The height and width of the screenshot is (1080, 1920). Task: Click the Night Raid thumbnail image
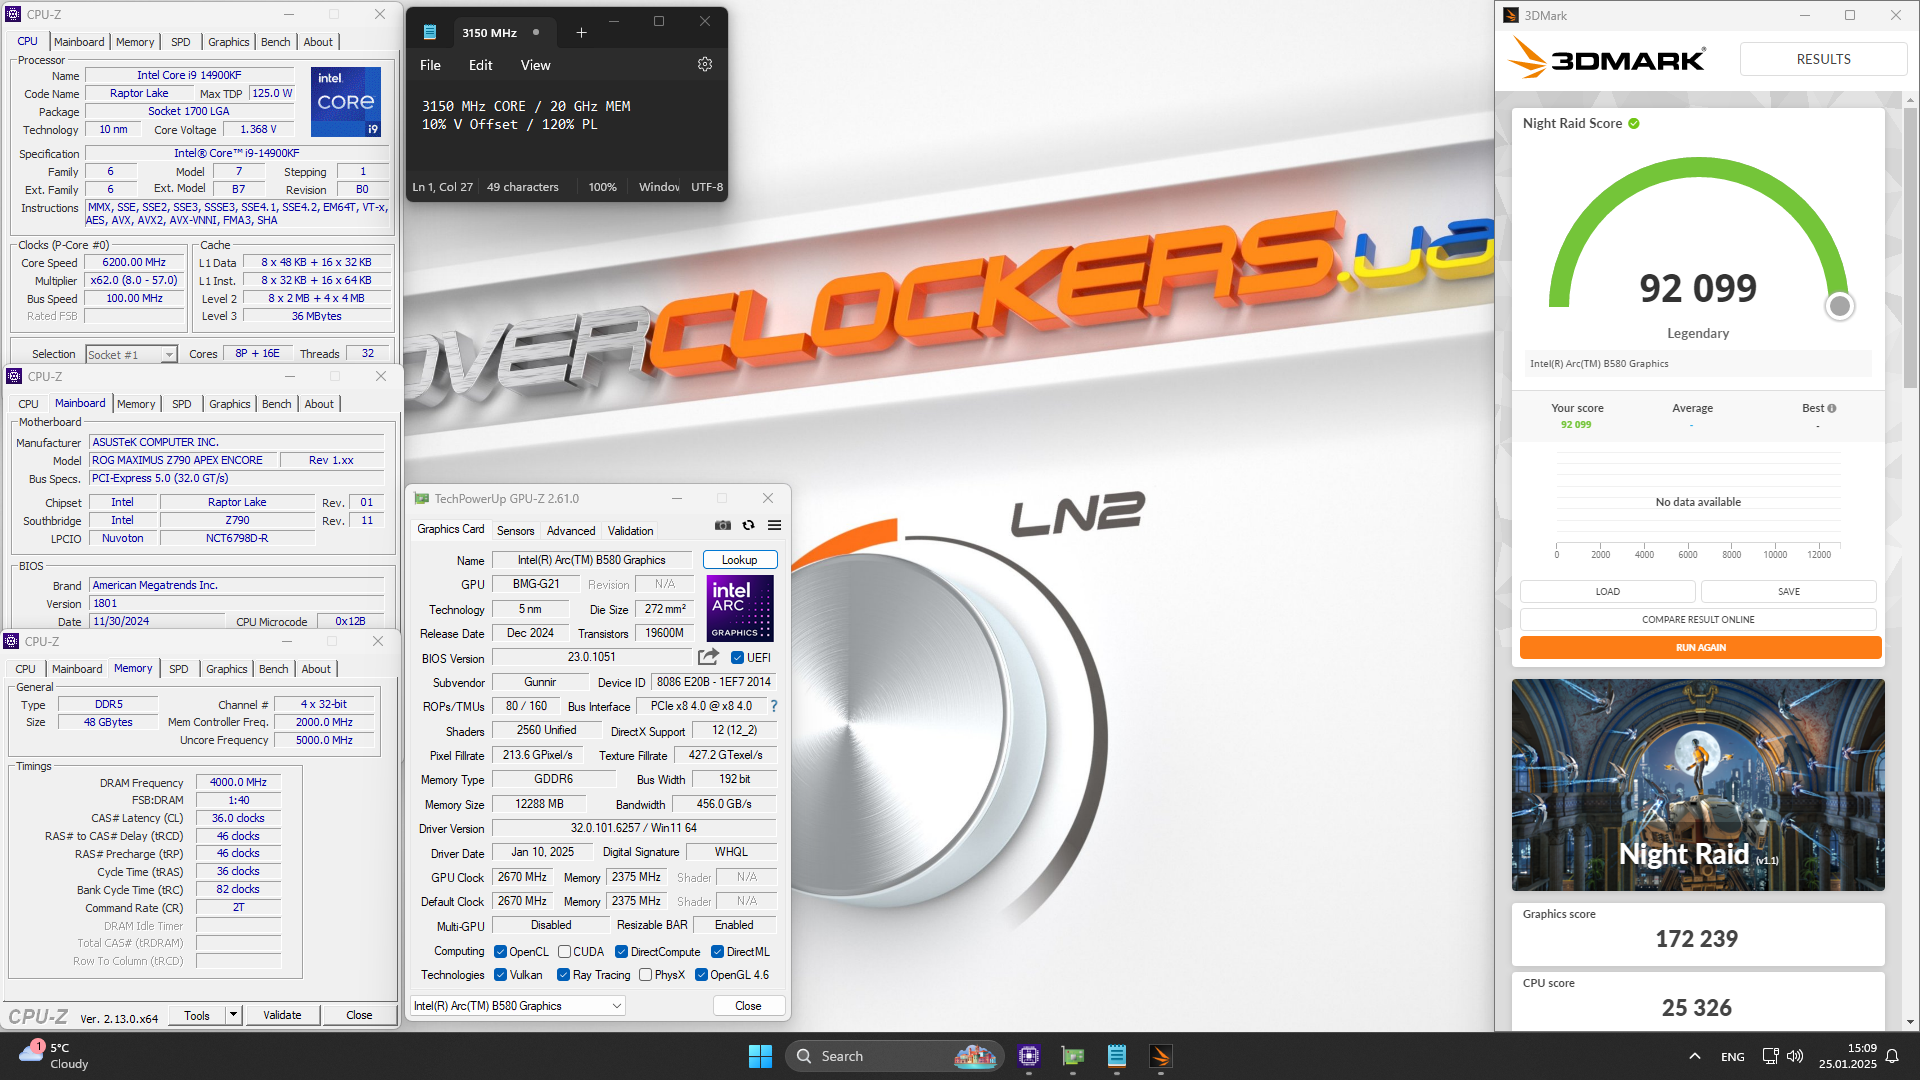1698,785
